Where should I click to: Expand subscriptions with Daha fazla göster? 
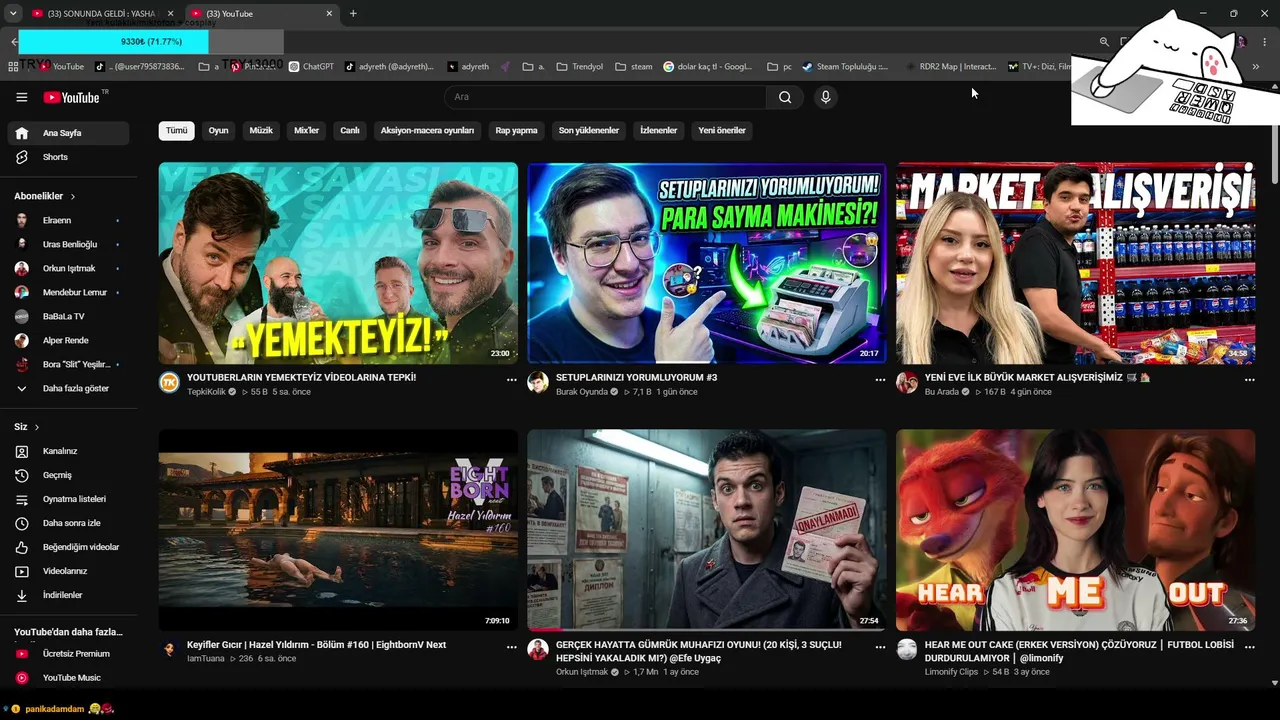(68, 388)
